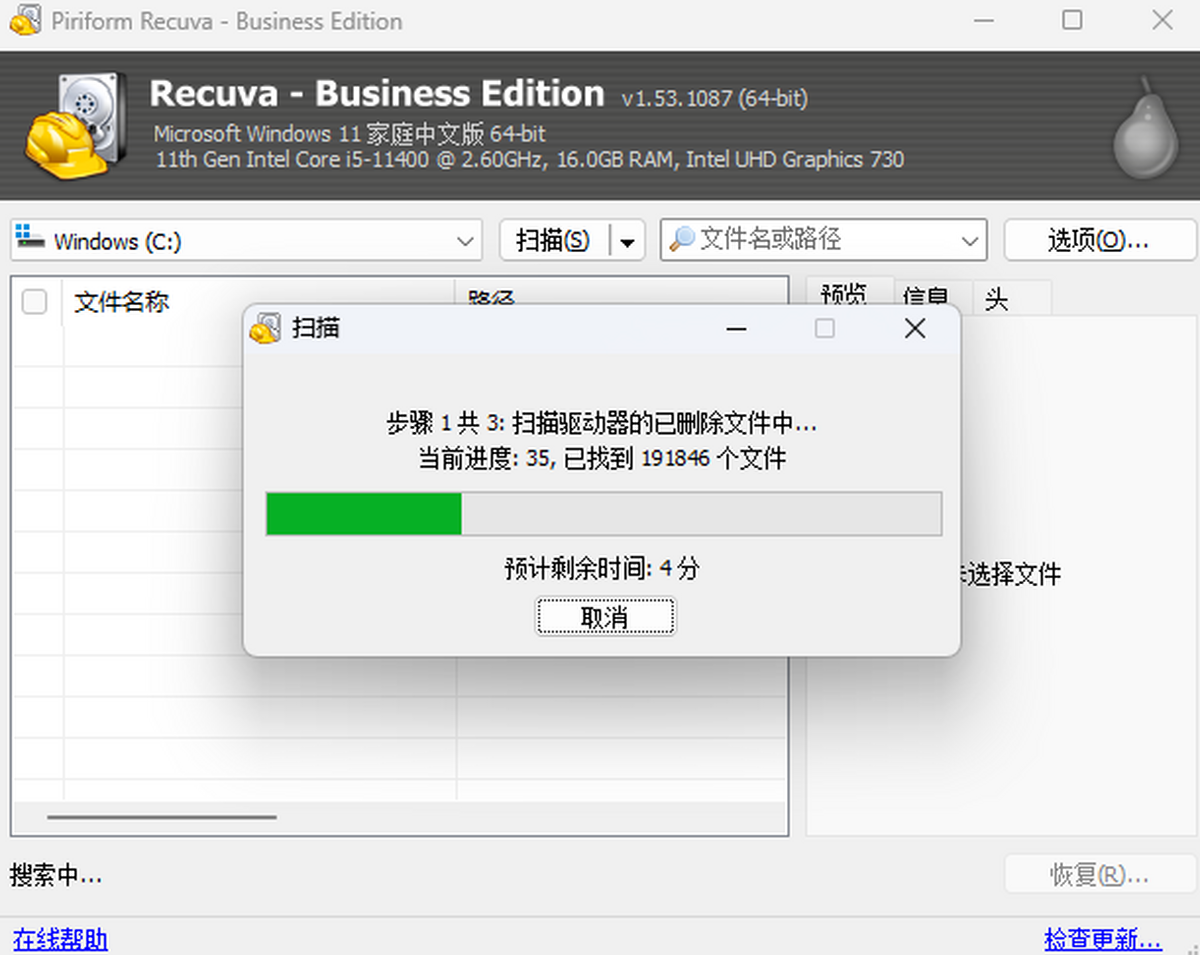Viewport: 1200px width, 955px height.
Task: Open the 在线帮助 online help link
Action: pos(60,939)
